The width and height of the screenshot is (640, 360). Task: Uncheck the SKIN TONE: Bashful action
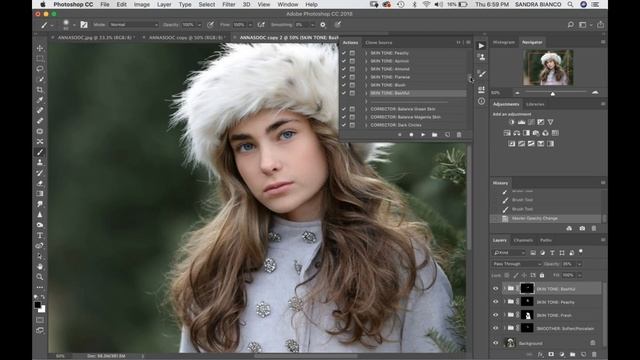click(x=344, y=93)
